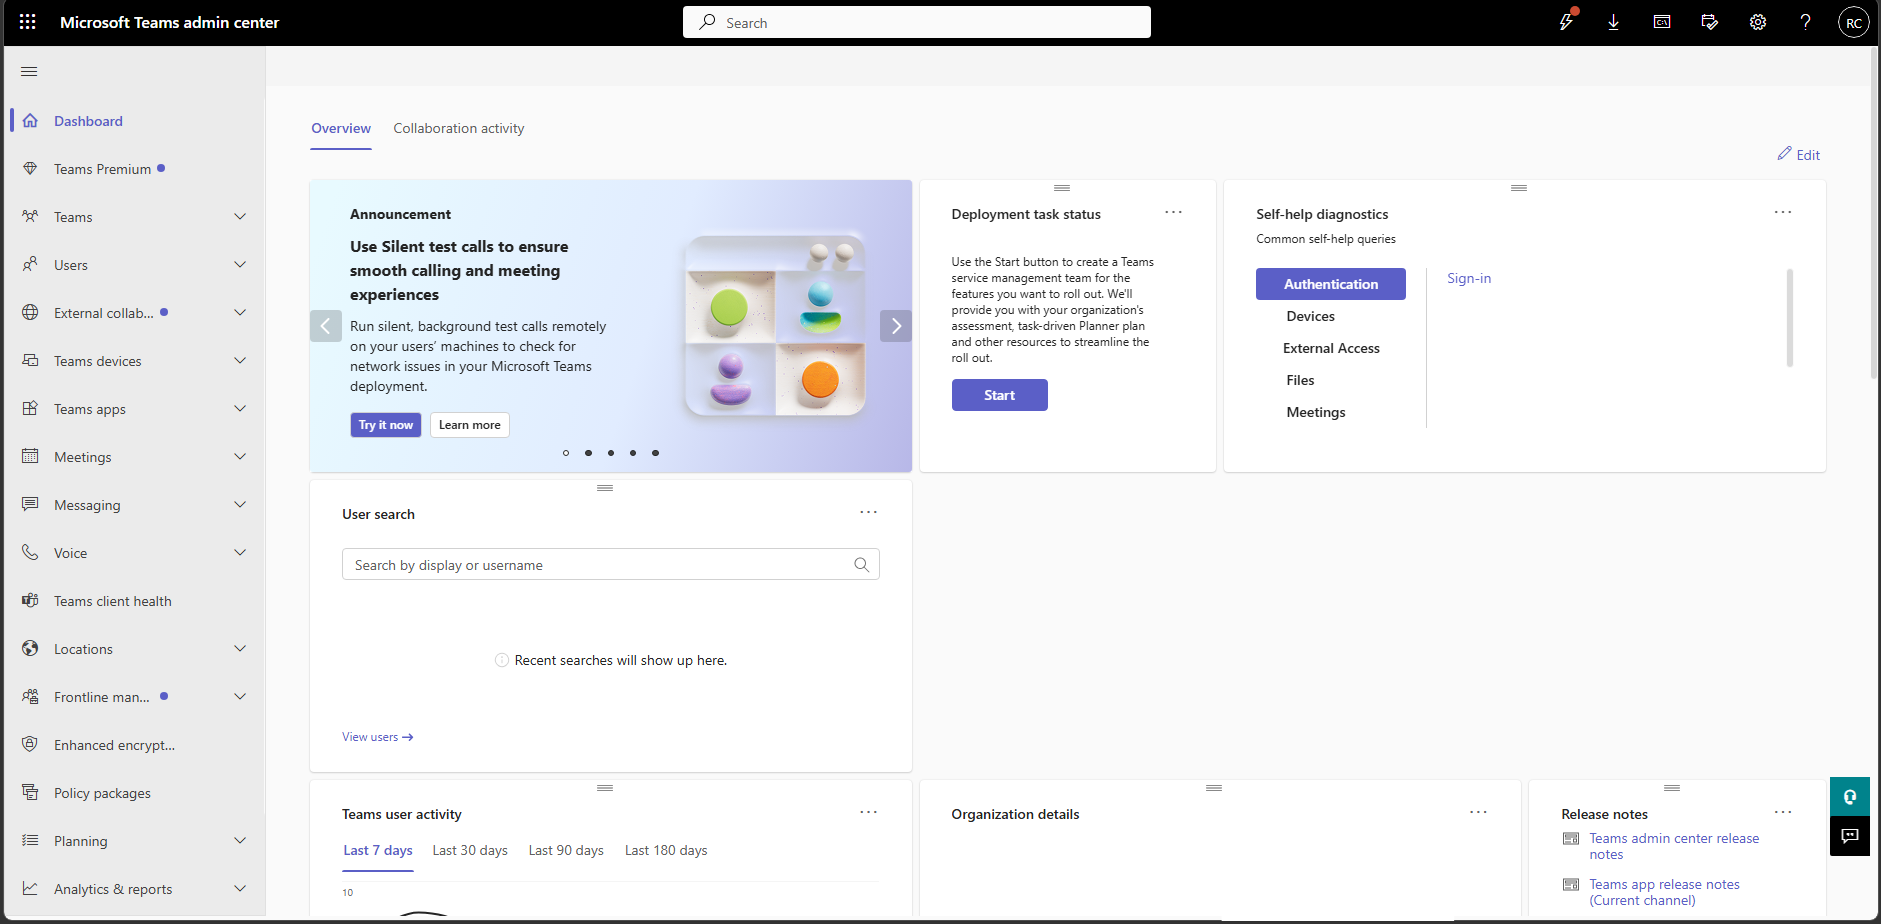
Task: Click the Teams client health icon
Action: pyautogui.click(x=30, y=601)
